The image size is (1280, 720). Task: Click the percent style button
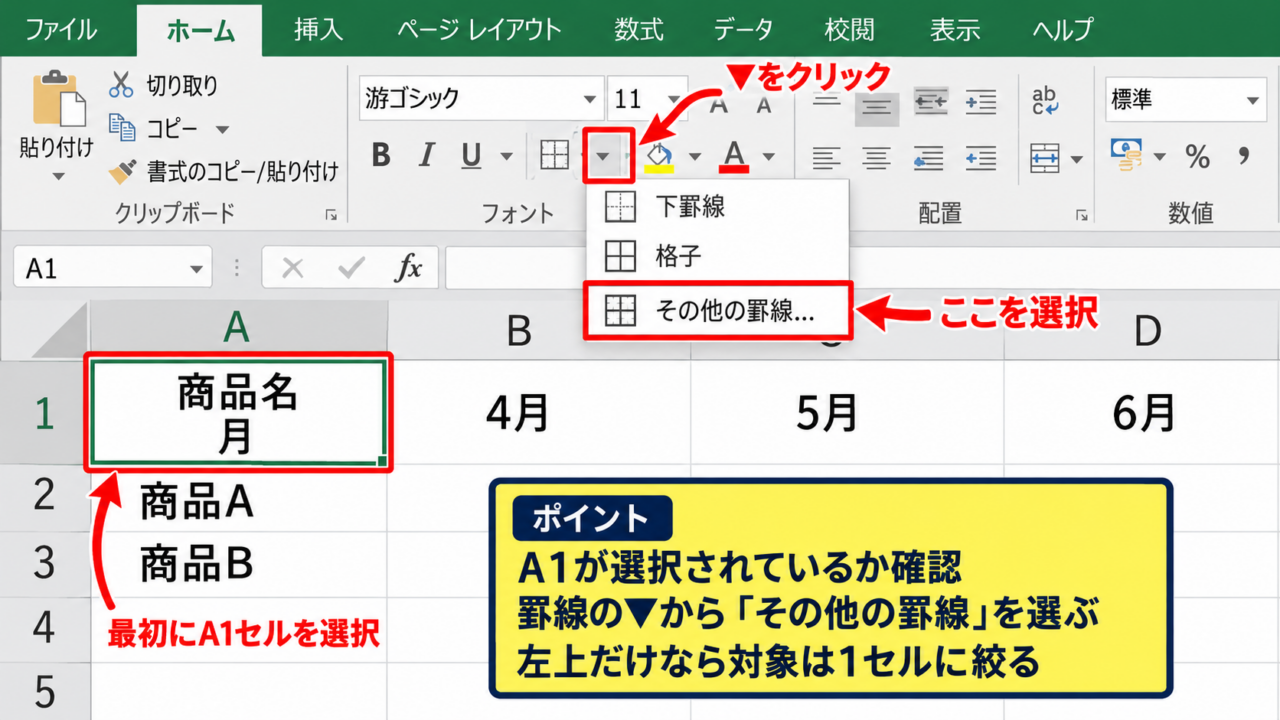(x=1197, y=156)
